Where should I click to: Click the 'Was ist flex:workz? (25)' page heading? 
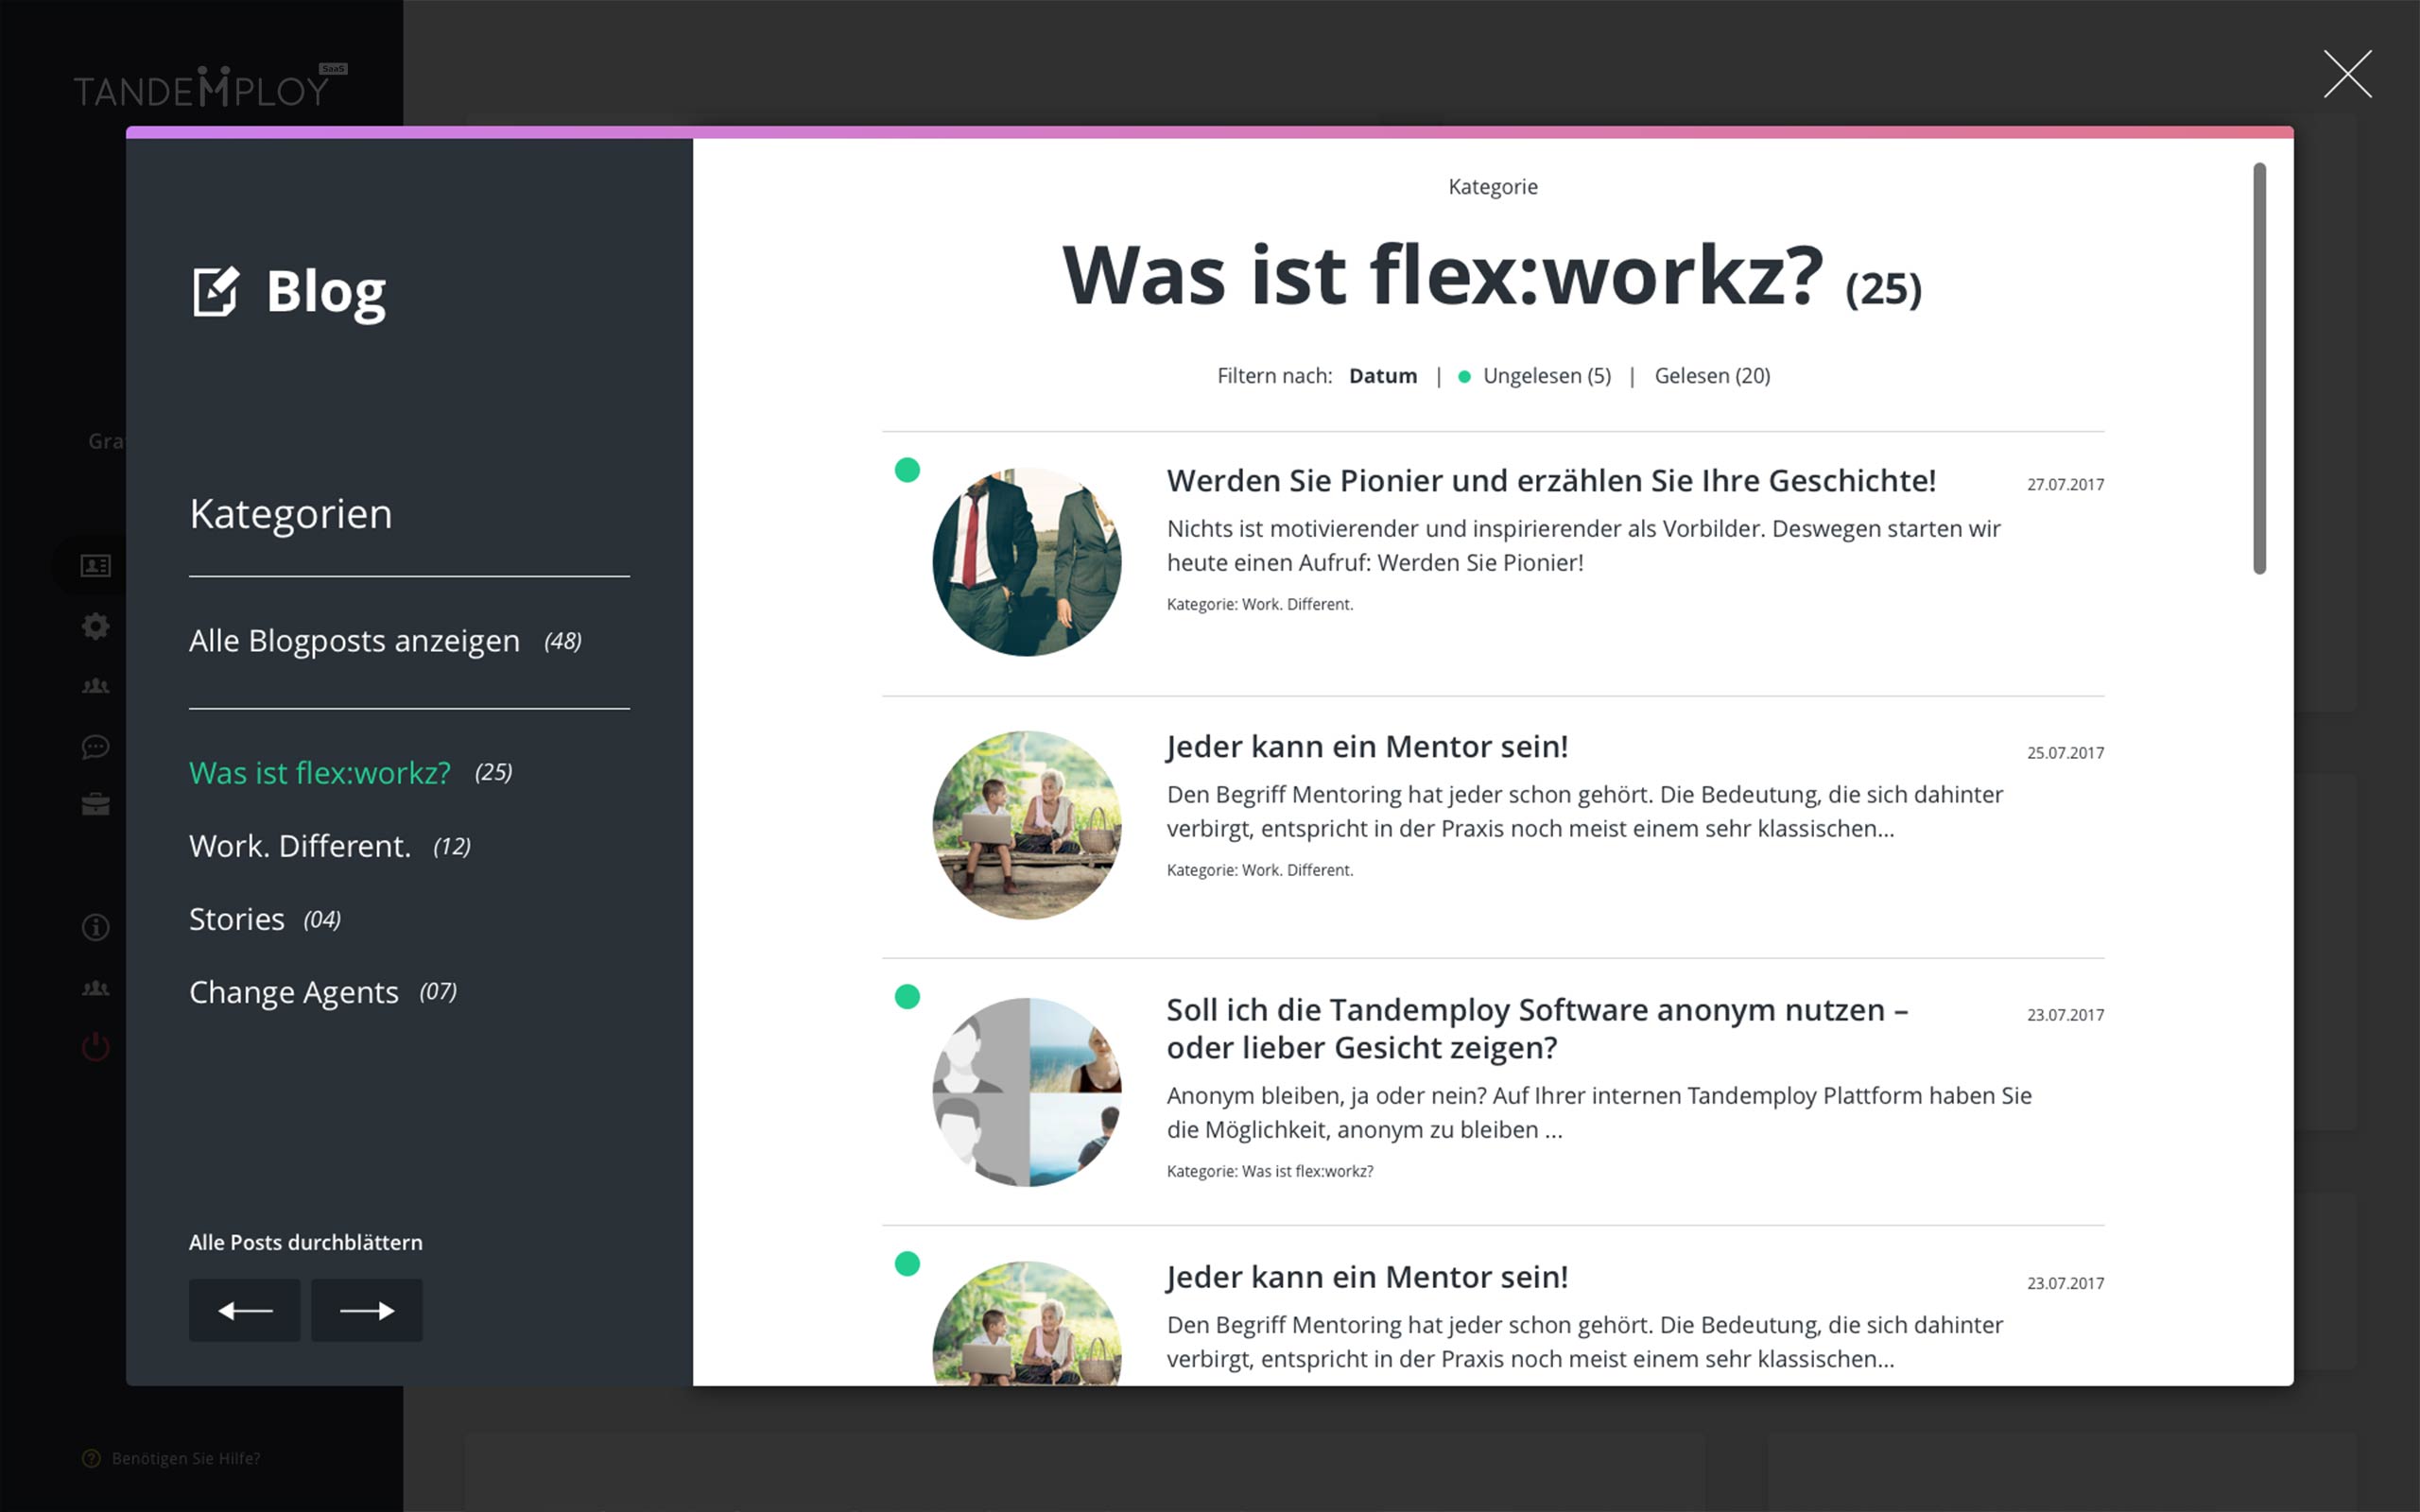click(1492, 276)
